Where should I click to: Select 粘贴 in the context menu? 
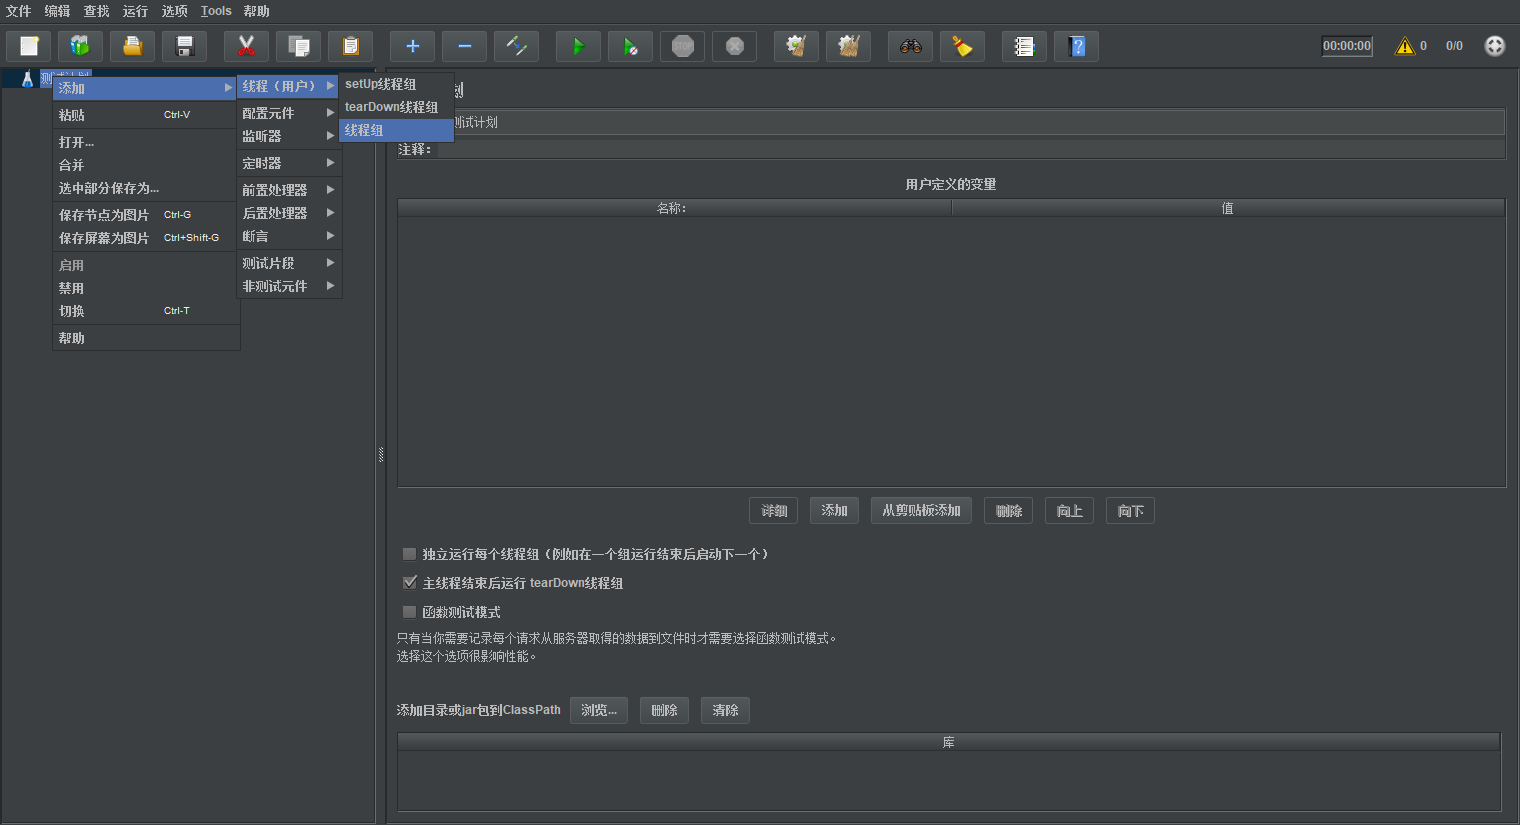click(146, 115)
